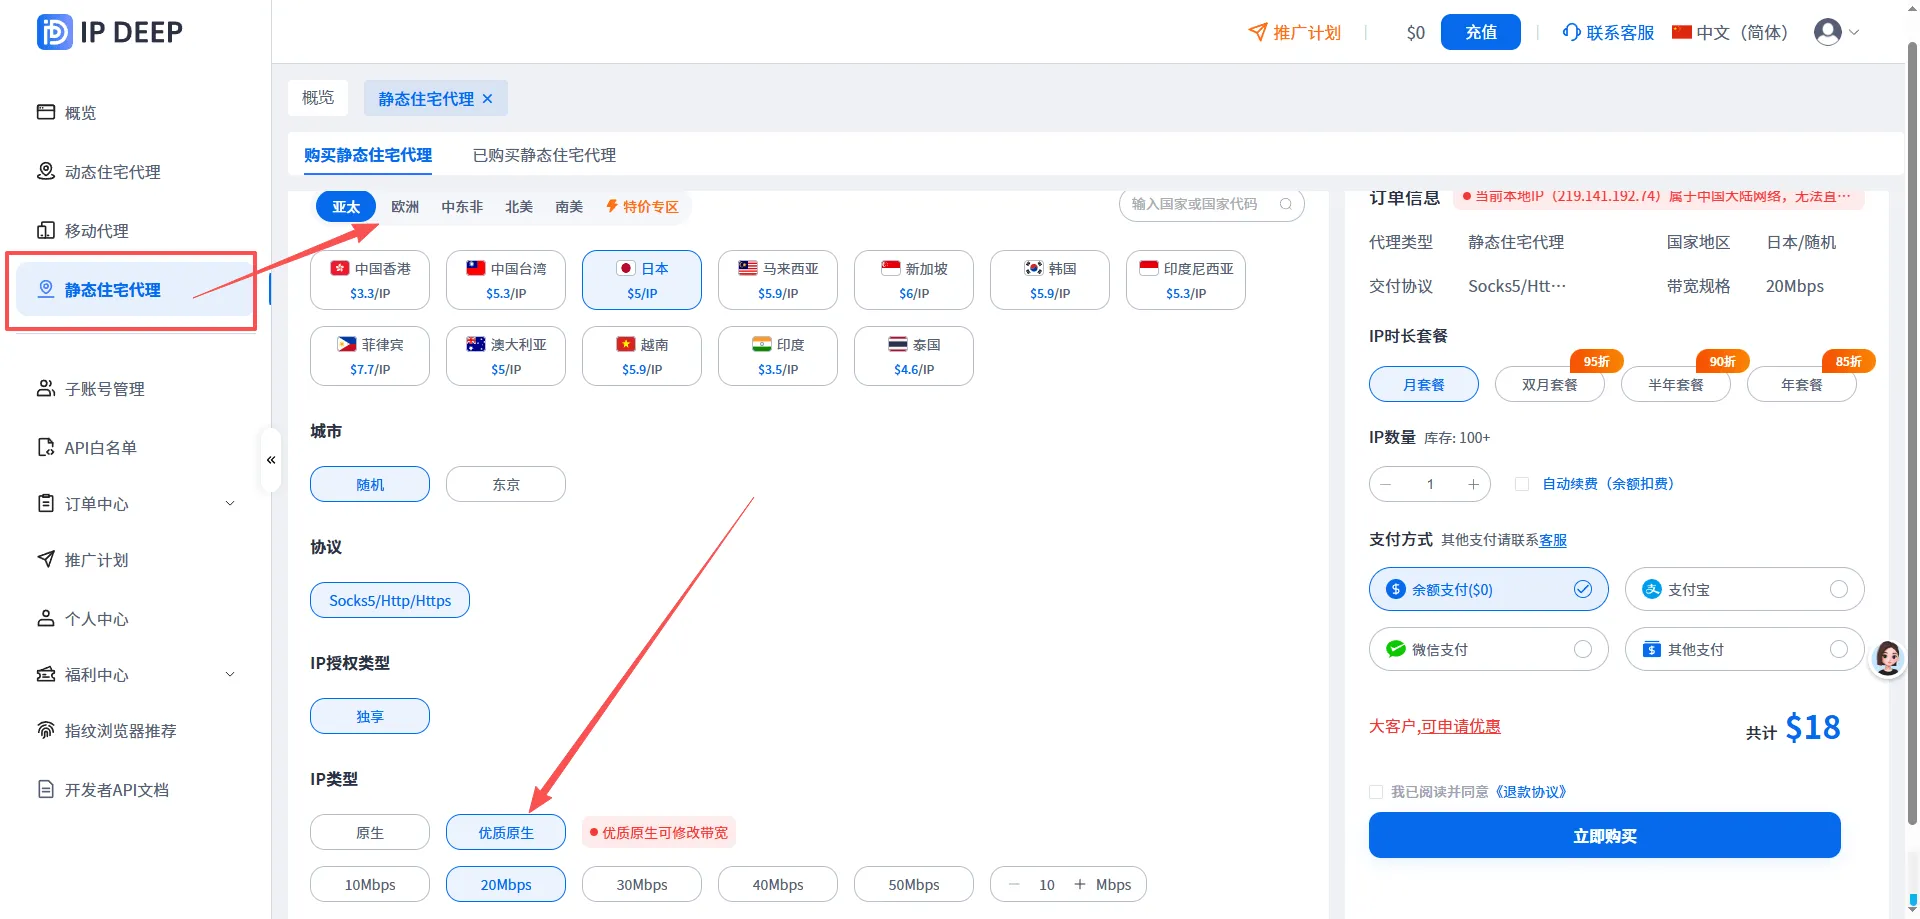Choose the 韩国 country card
The height and width of the screenshot is (919, 1920).
coord(1050,280)
